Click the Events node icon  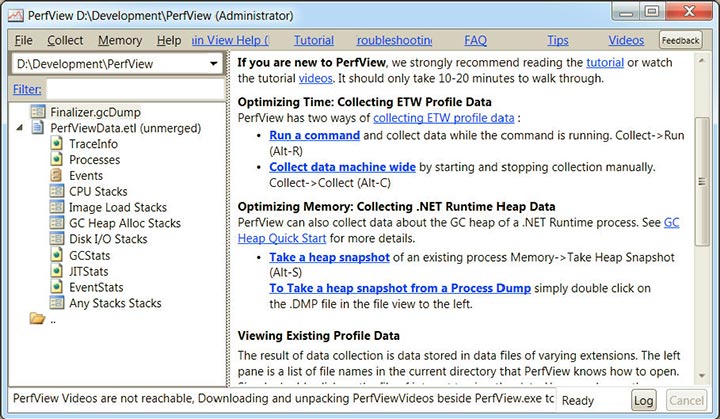coord(56,175)
